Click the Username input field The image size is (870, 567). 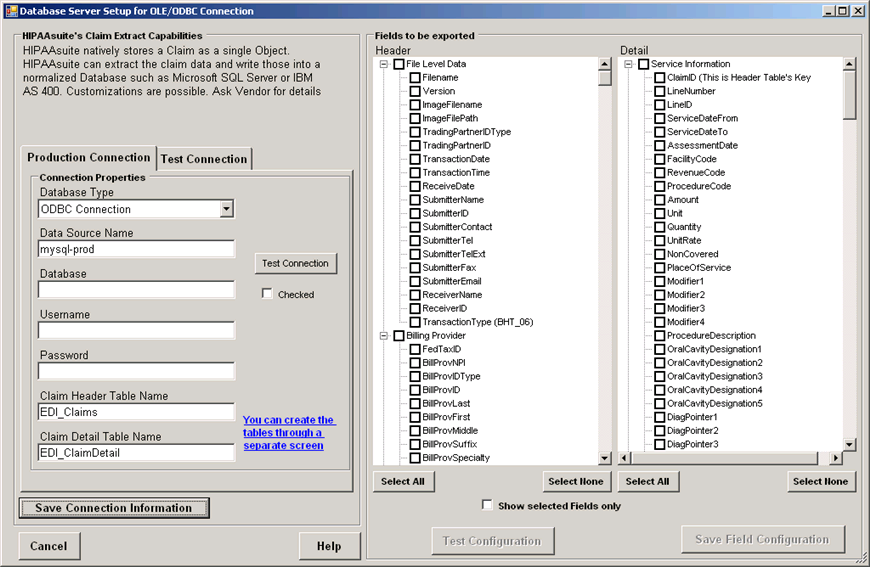coord(136,331)
